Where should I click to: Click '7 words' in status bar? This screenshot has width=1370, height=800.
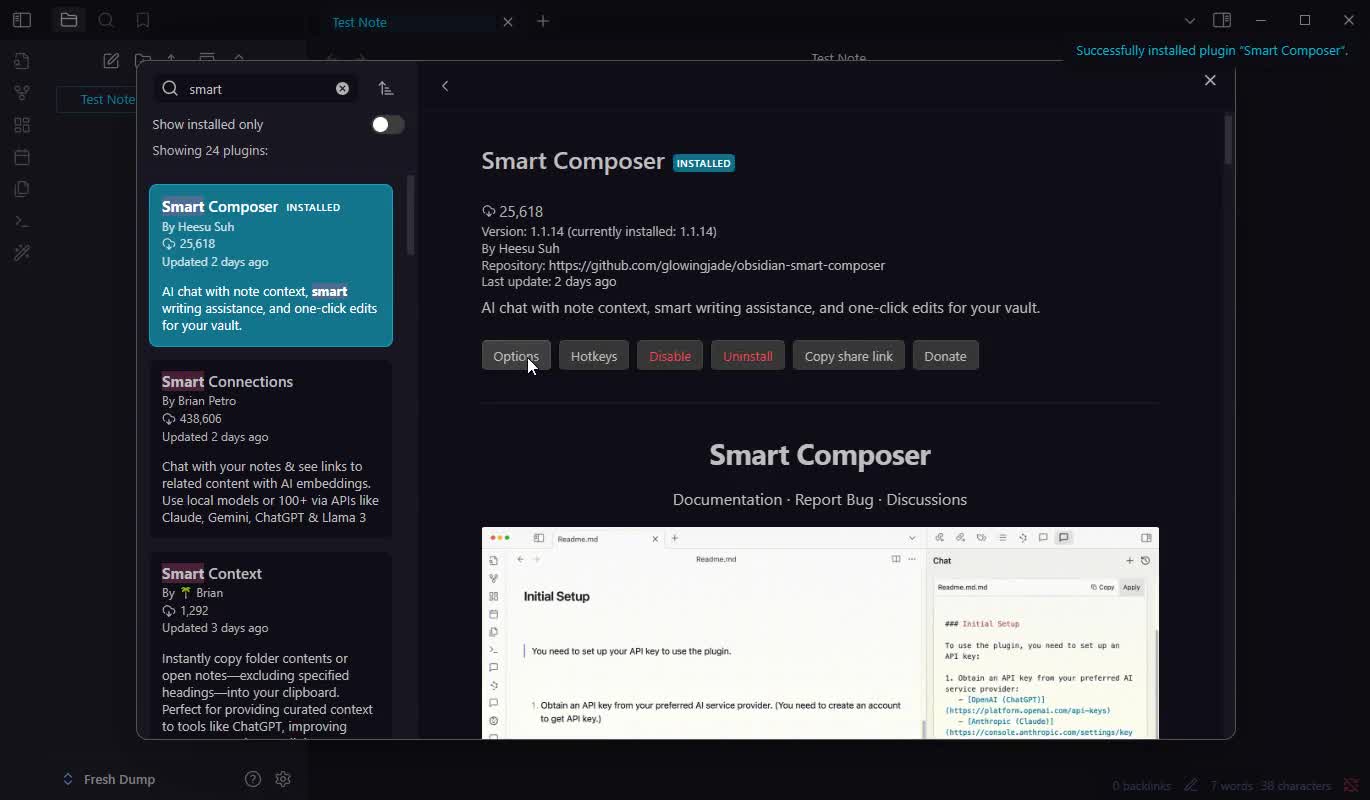[x=1231, y=786]
